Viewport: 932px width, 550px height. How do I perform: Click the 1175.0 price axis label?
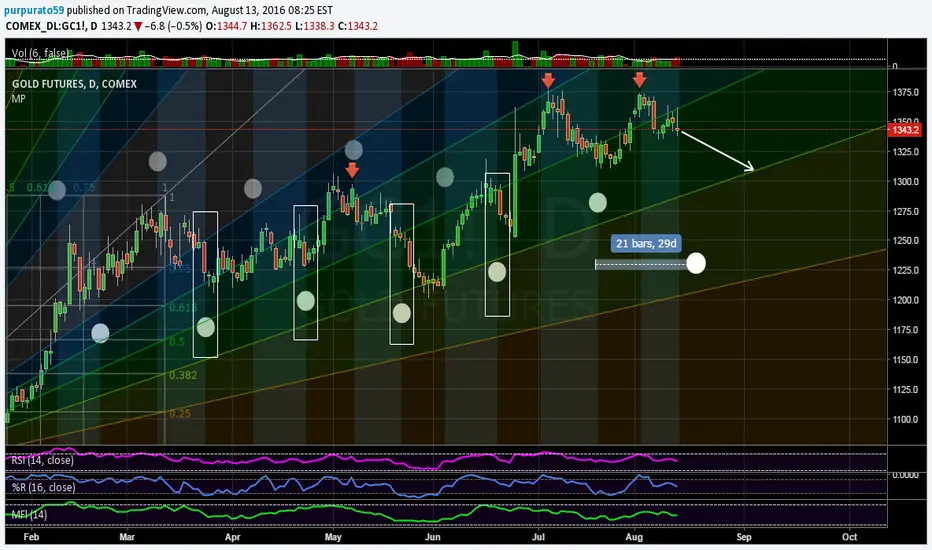click(905, 330)
